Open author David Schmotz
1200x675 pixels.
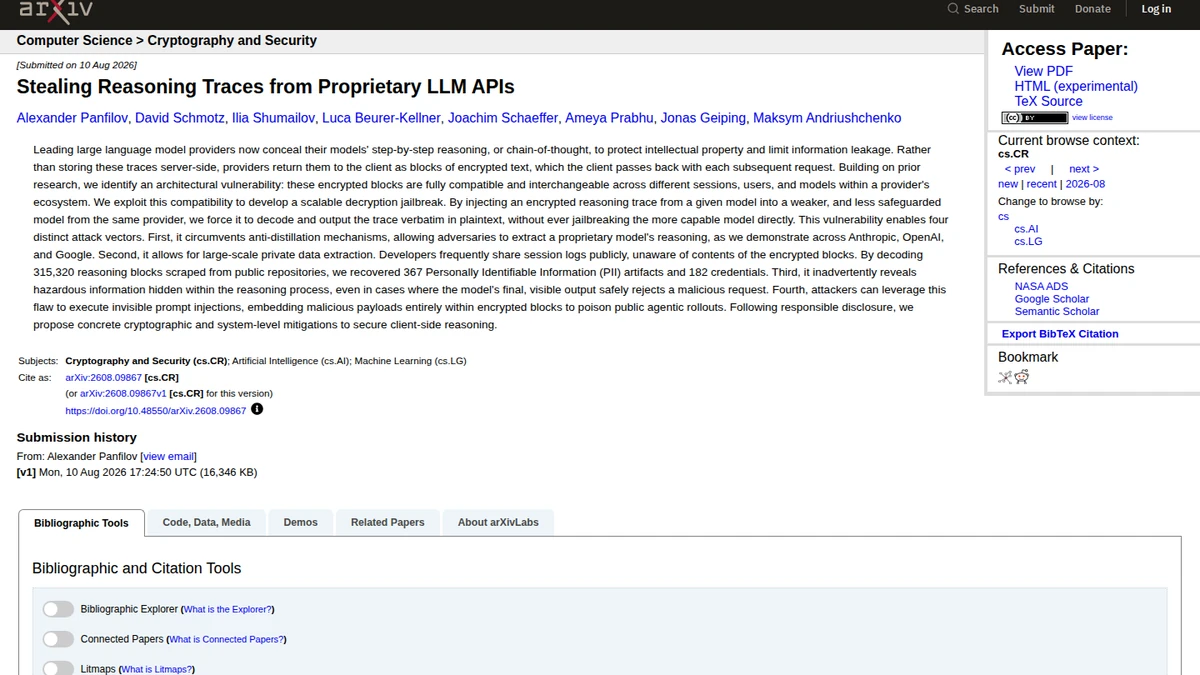pyautogui.click(x=180, y=118)
